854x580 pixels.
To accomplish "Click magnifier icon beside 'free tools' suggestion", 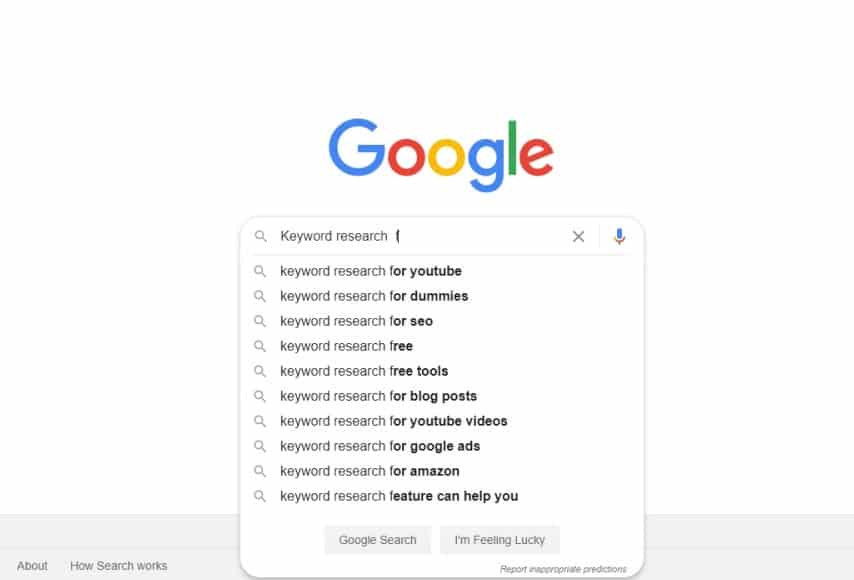I will pyautogui.click(x=260, y=371).
